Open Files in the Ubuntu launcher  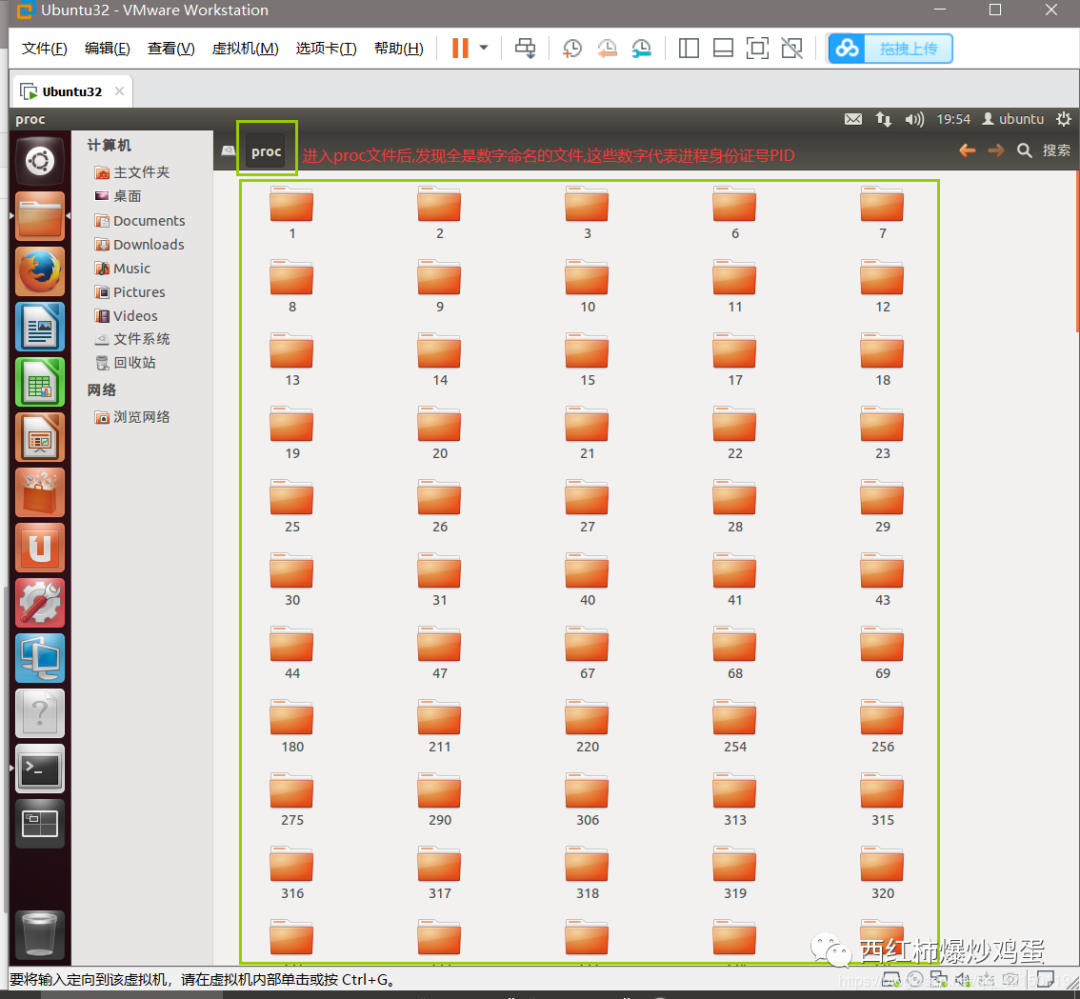pos(40,216)
